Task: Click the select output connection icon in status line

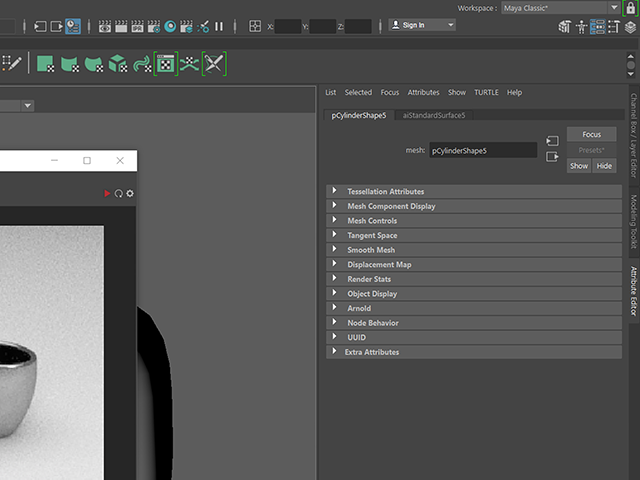Action: 56,27
